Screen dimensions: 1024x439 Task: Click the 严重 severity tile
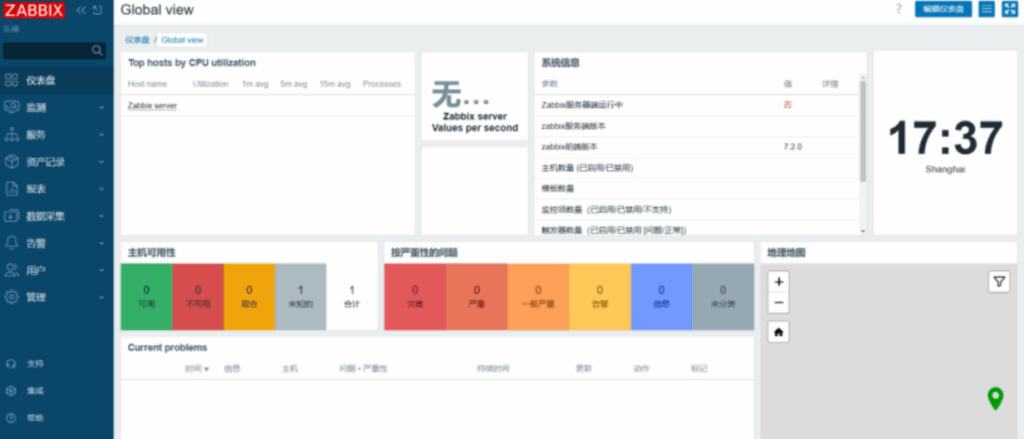click(477, 297)
